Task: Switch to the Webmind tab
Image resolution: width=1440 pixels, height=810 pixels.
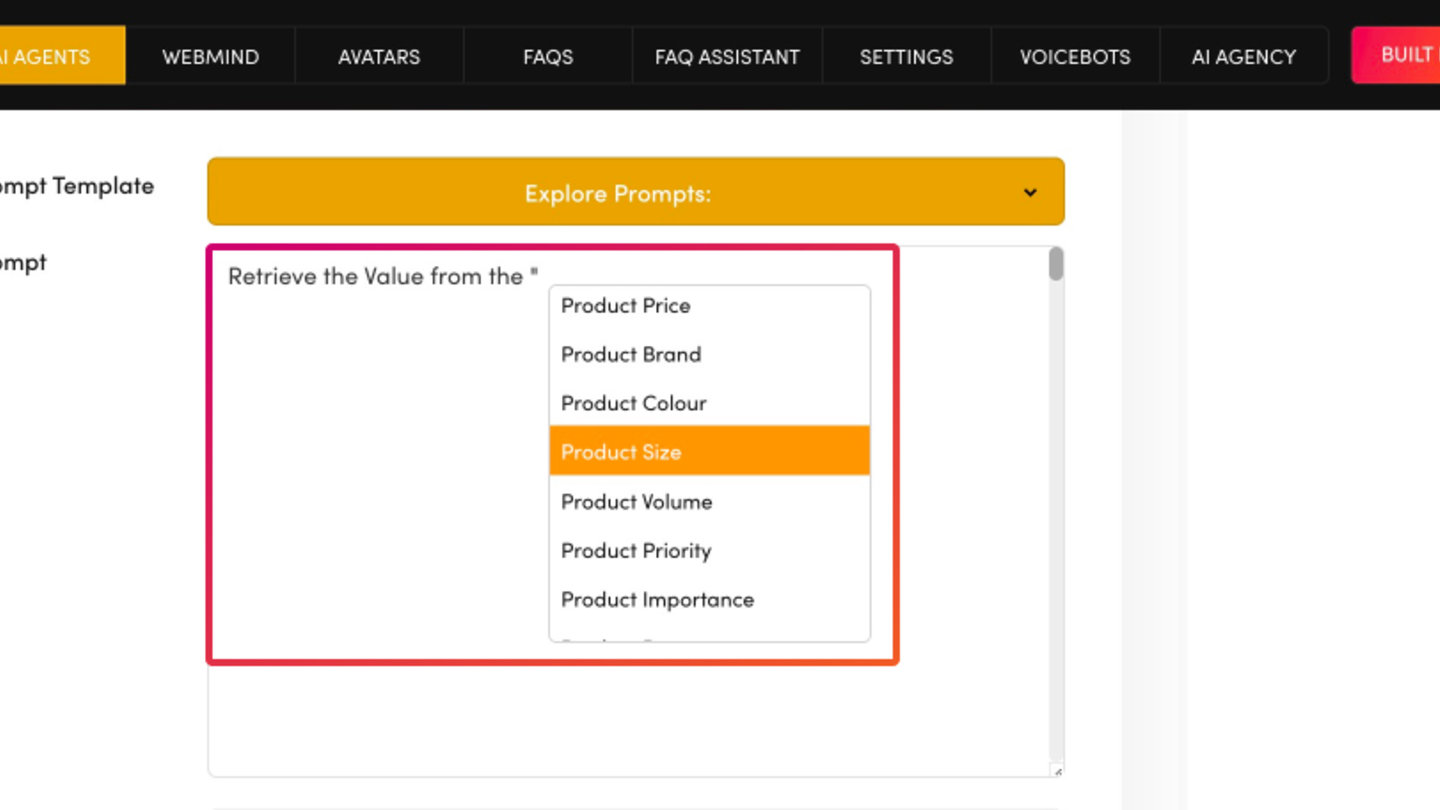Action: pyautogui.click(x=210, y=56)
